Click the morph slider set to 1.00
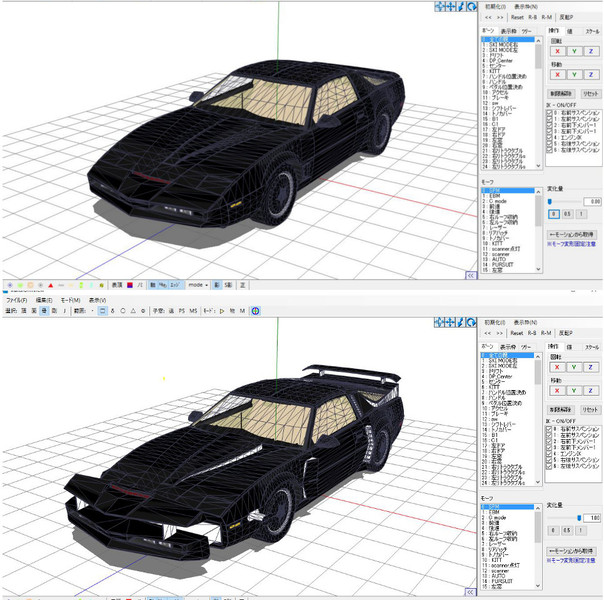Screen dimensions: 604x600 tap(578, 517)
